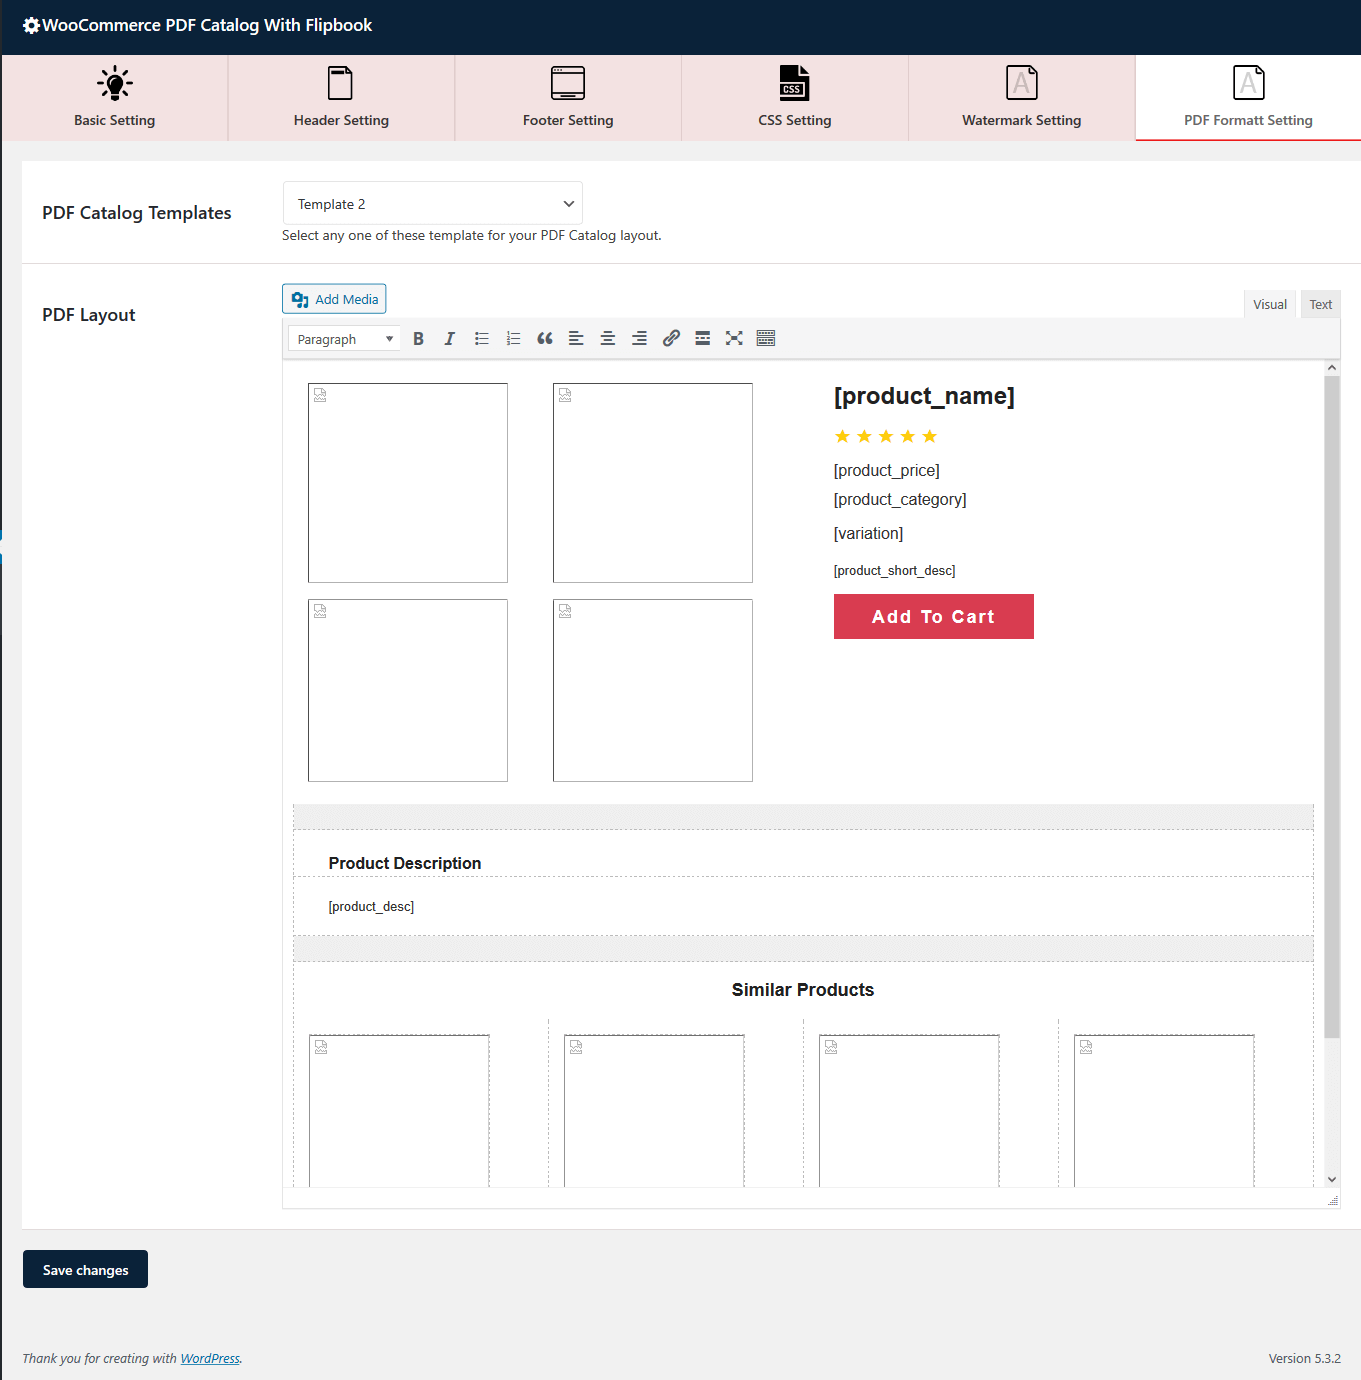Click Save changes
The image size is (1361, 1380).
[85, 1270]
